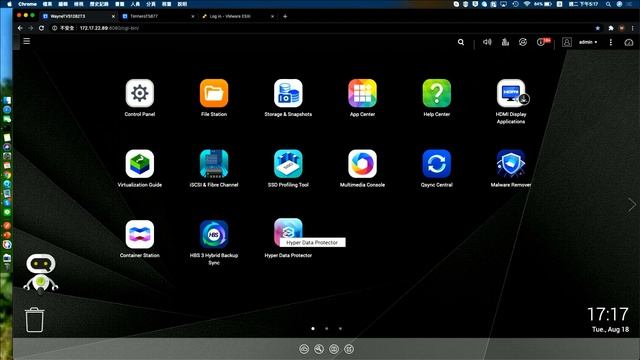This screenshot has width=640, height=360.
Task: Open the Qboost robot assistant
Action: (41, 274)
